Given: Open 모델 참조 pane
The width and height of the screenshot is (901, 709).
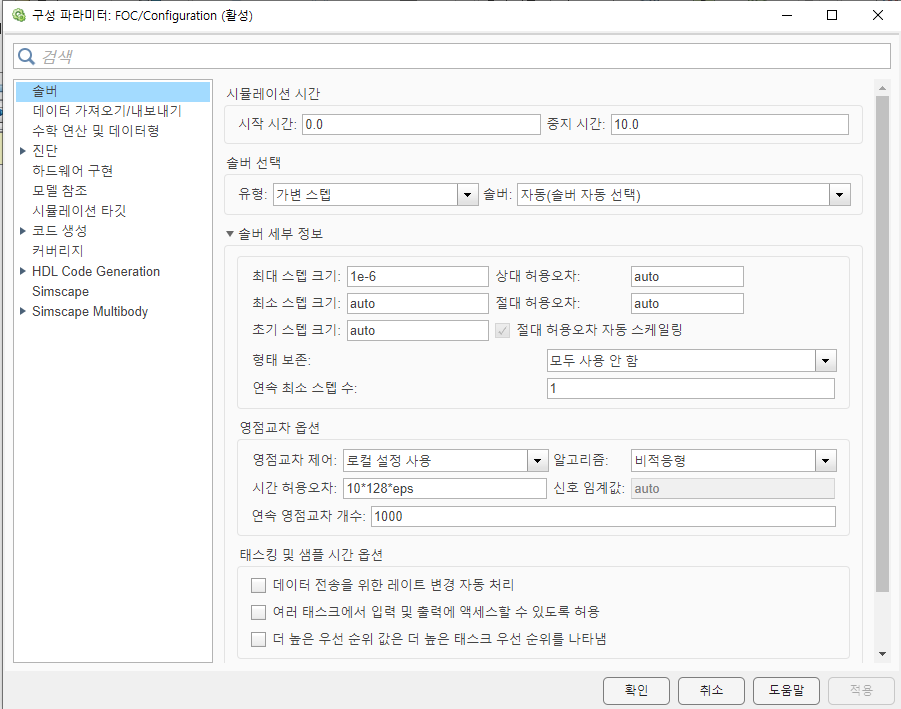Looking at the screenshot, I should (60, 191).
